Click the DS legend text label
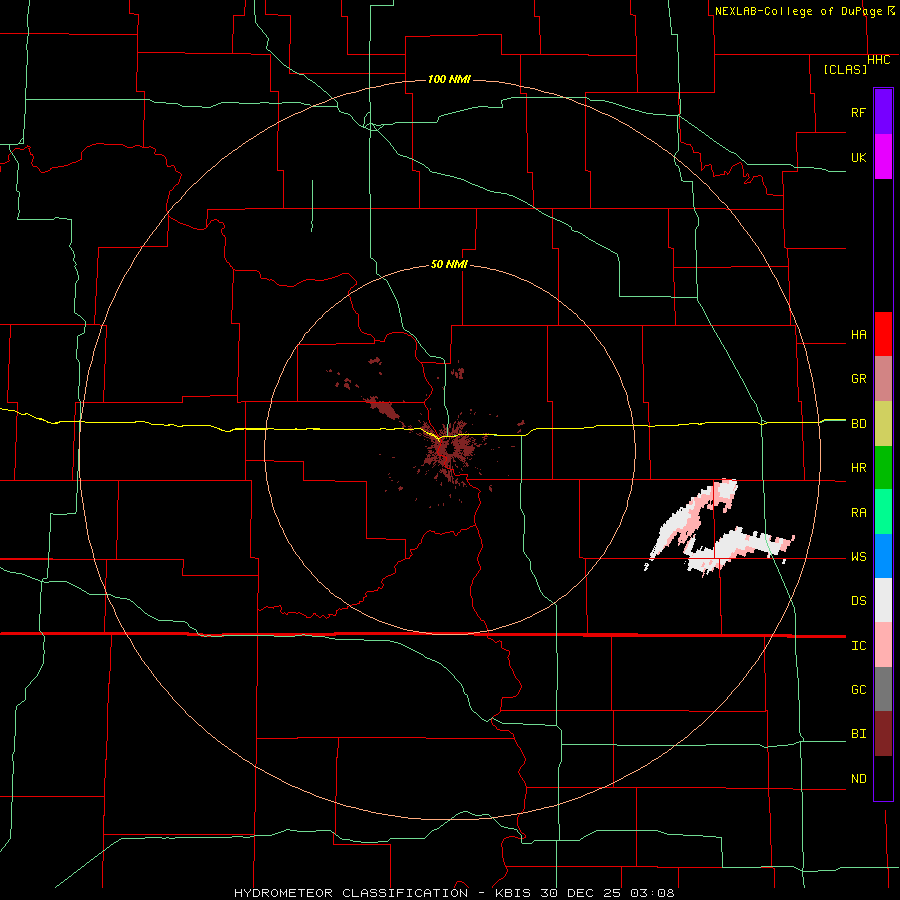This screenshot has height=900, width=900. click(x=858, y=601)
